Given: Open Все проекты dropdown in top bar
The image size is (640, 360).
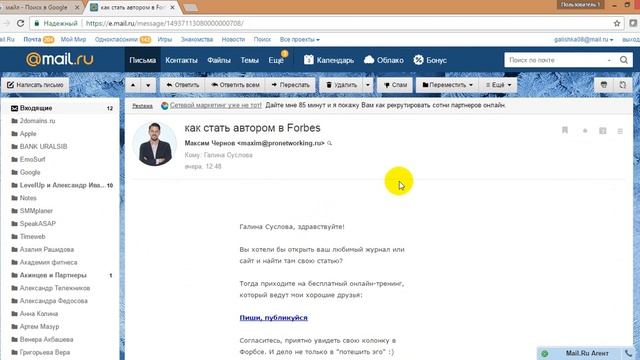Looking at the screenshot, I should tap(300, 40).
